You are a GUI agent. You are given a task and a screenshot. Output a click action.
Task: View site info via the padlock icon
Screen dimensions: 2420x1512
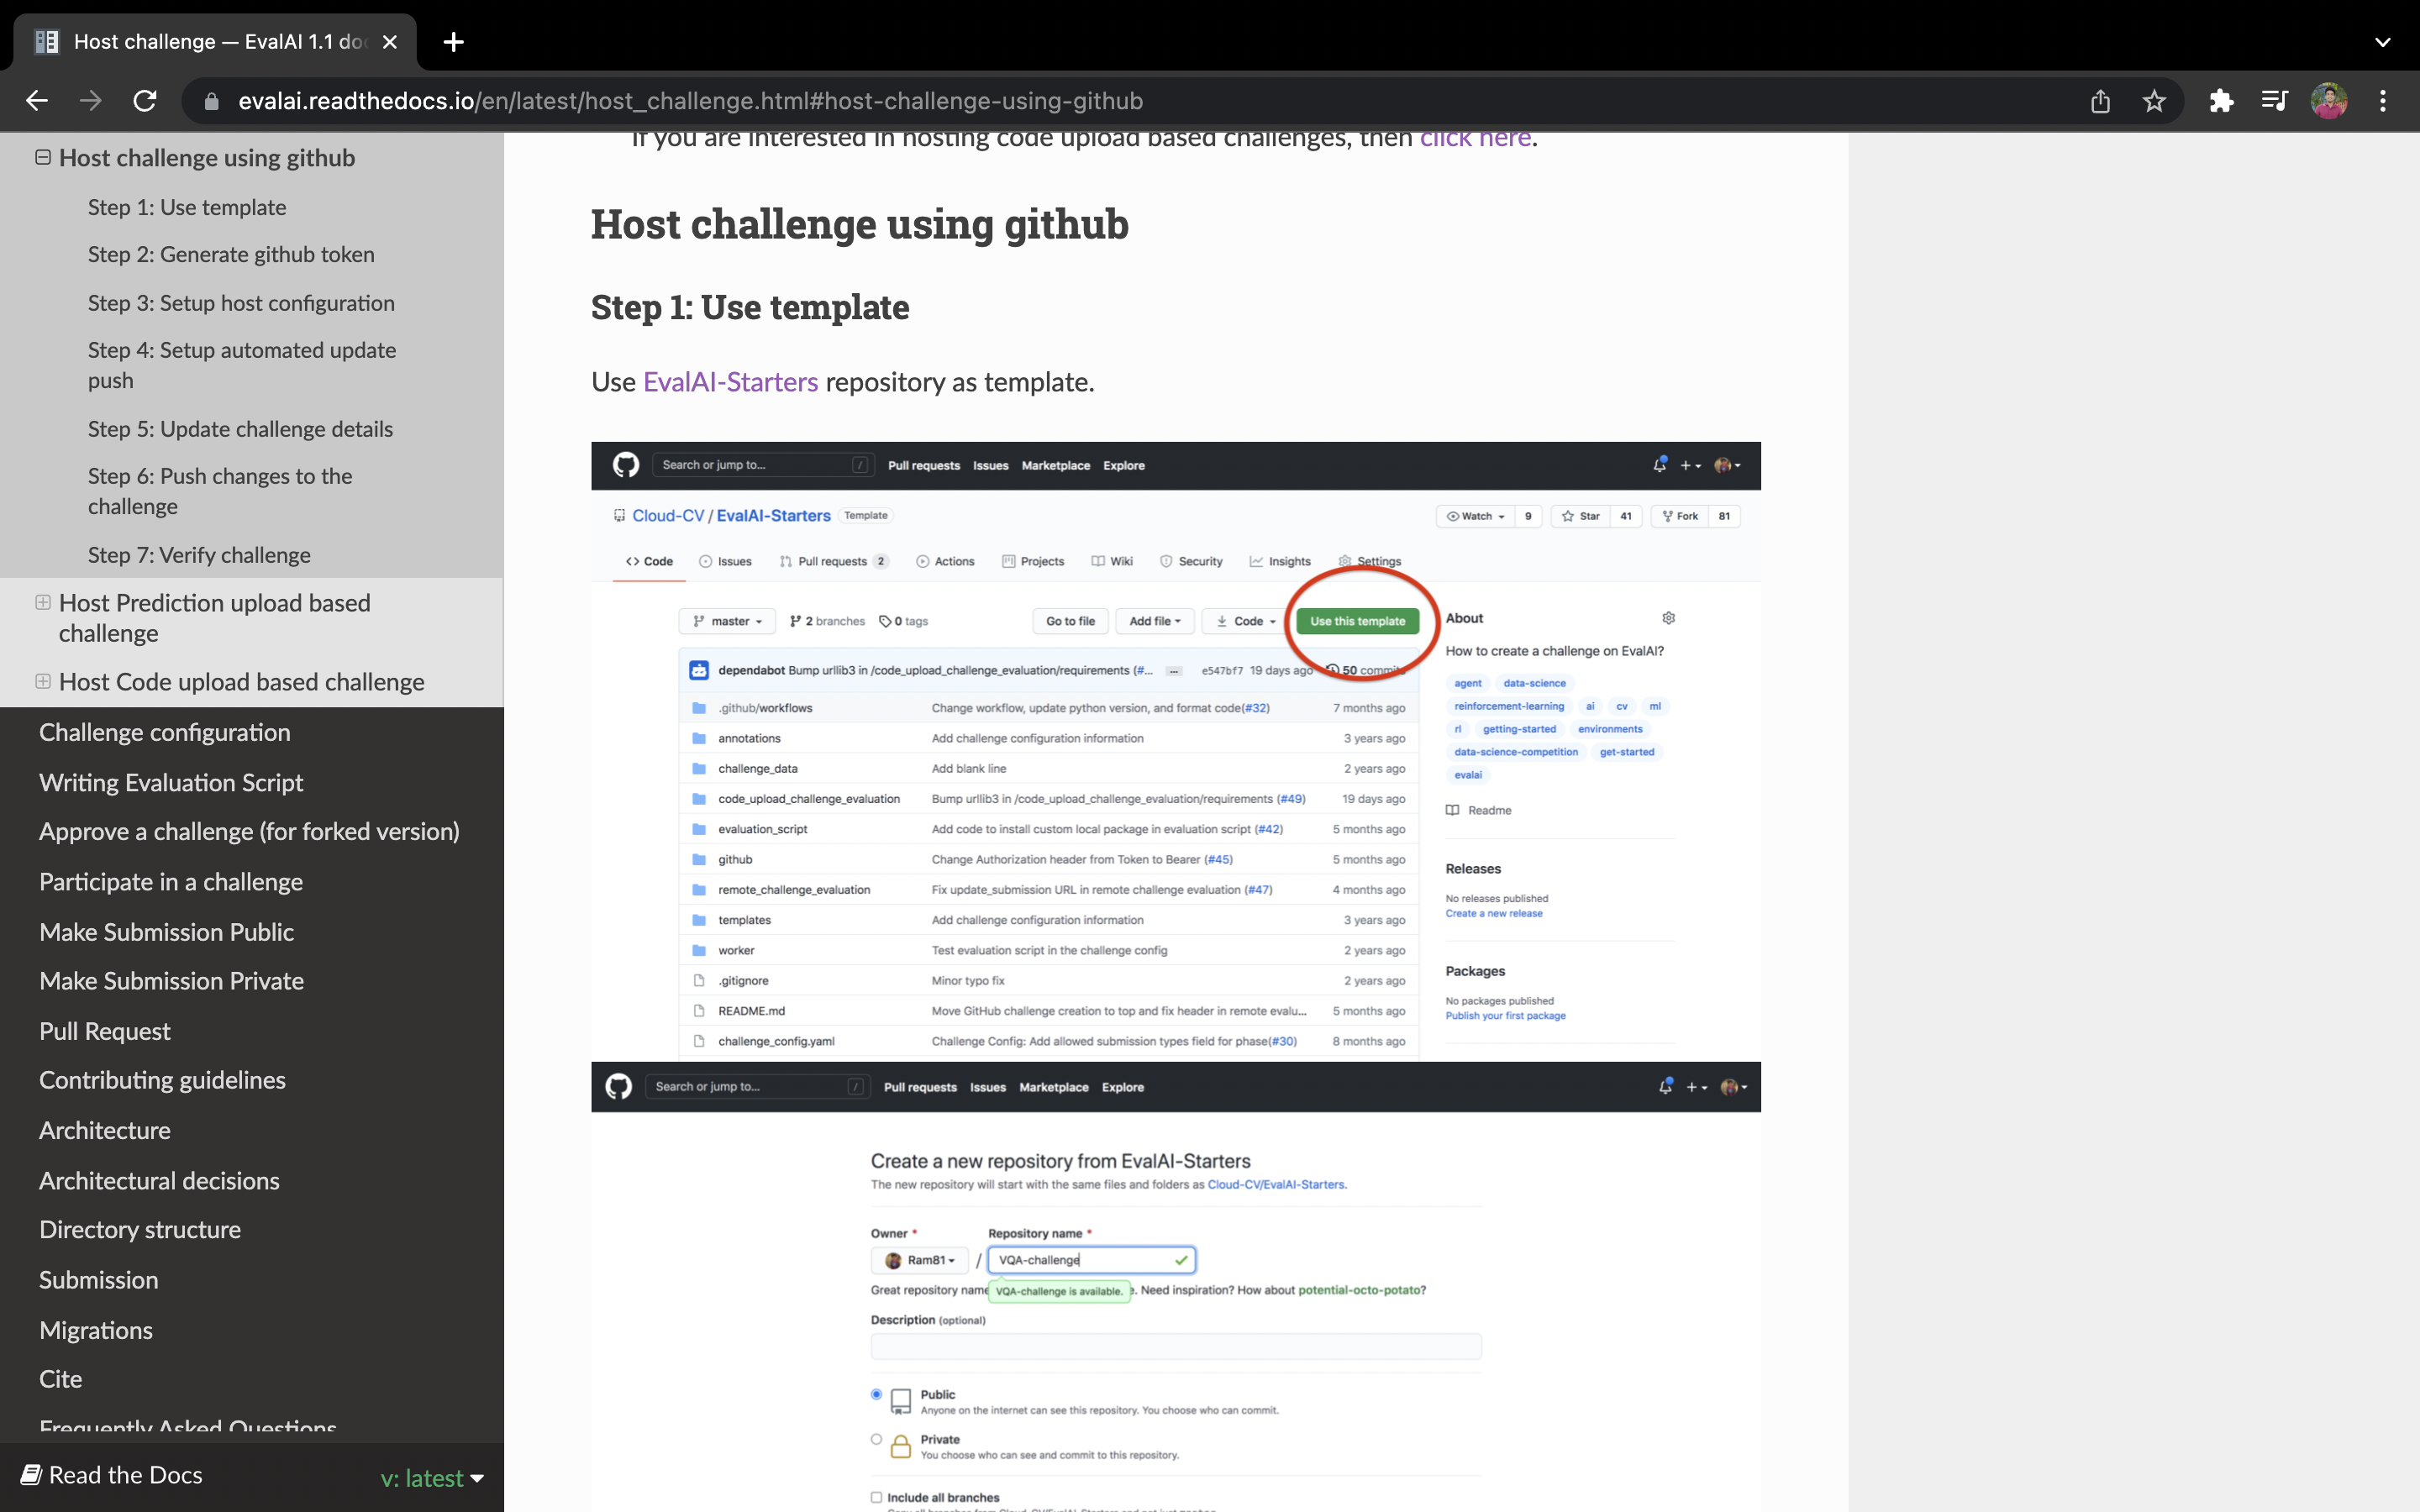[211, 101]
